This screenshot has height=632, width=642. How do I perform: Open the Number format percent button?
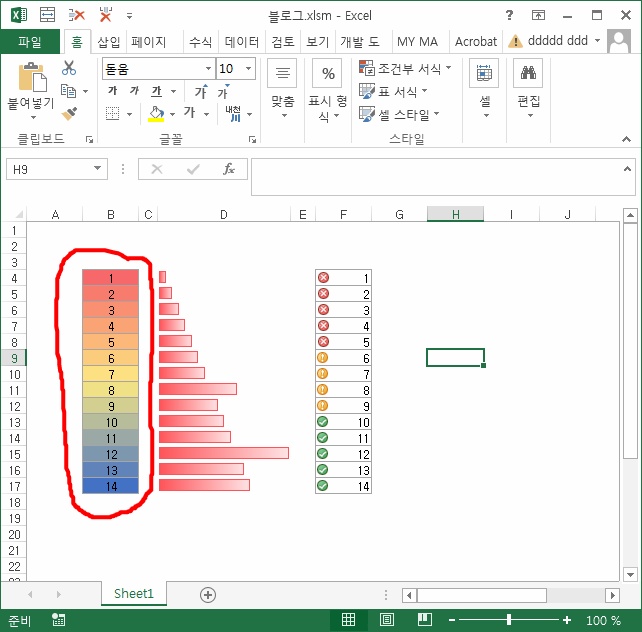pos(328,73)
